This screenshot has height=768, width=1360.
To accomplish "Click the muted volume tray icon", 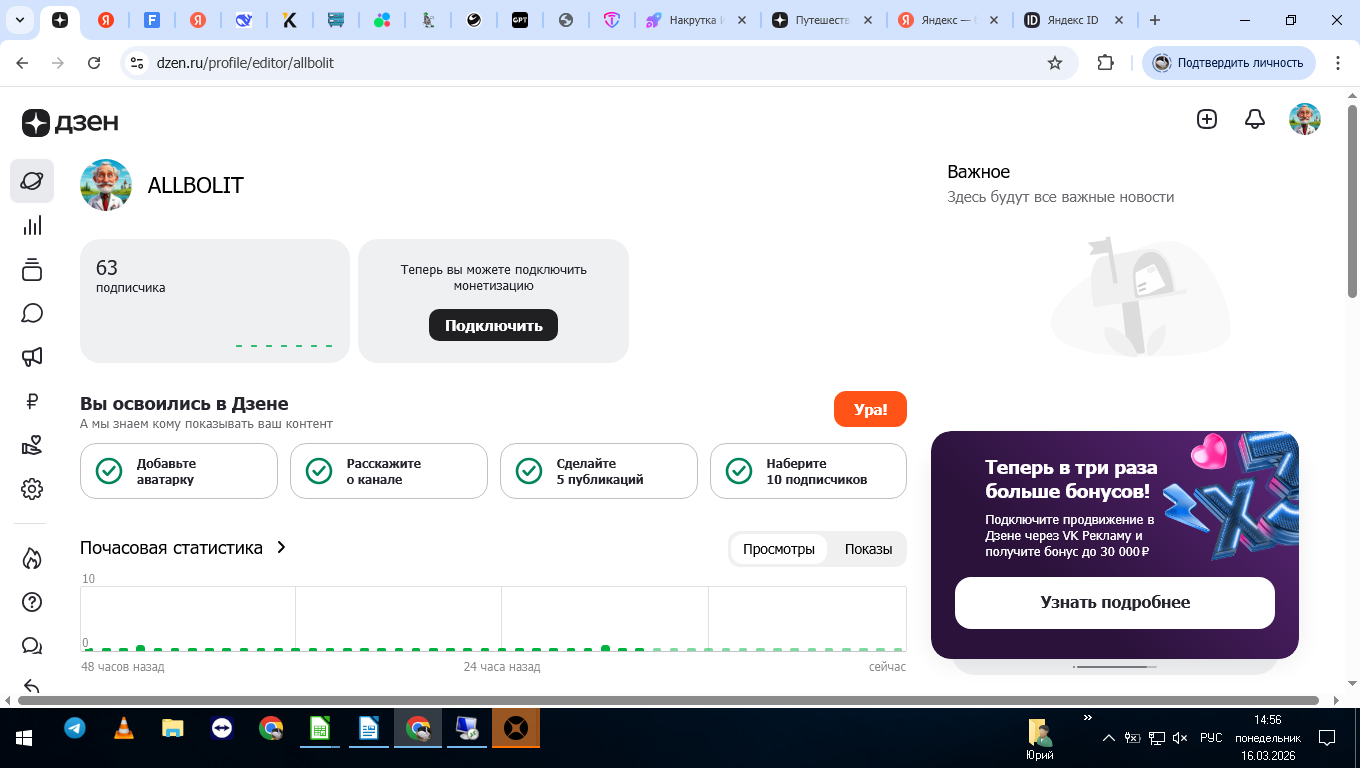I will click(x=1180, y=738).
